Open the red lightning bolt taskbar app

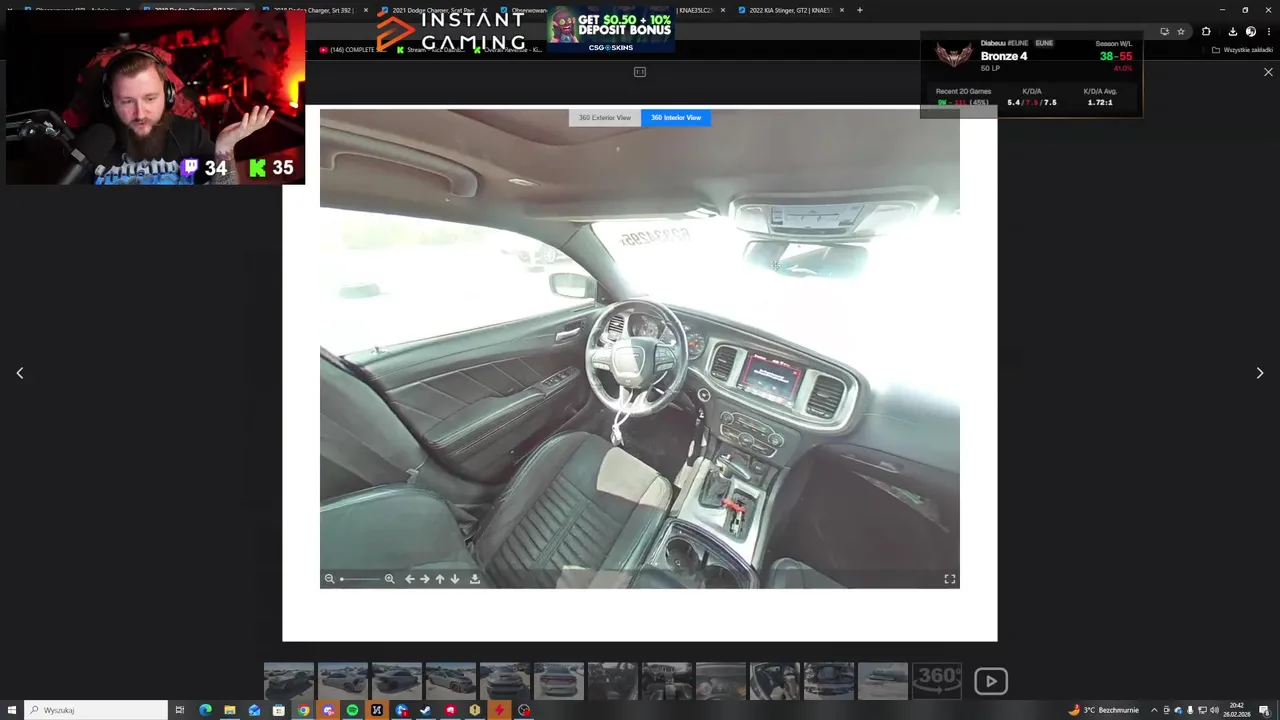pos(499,710)
